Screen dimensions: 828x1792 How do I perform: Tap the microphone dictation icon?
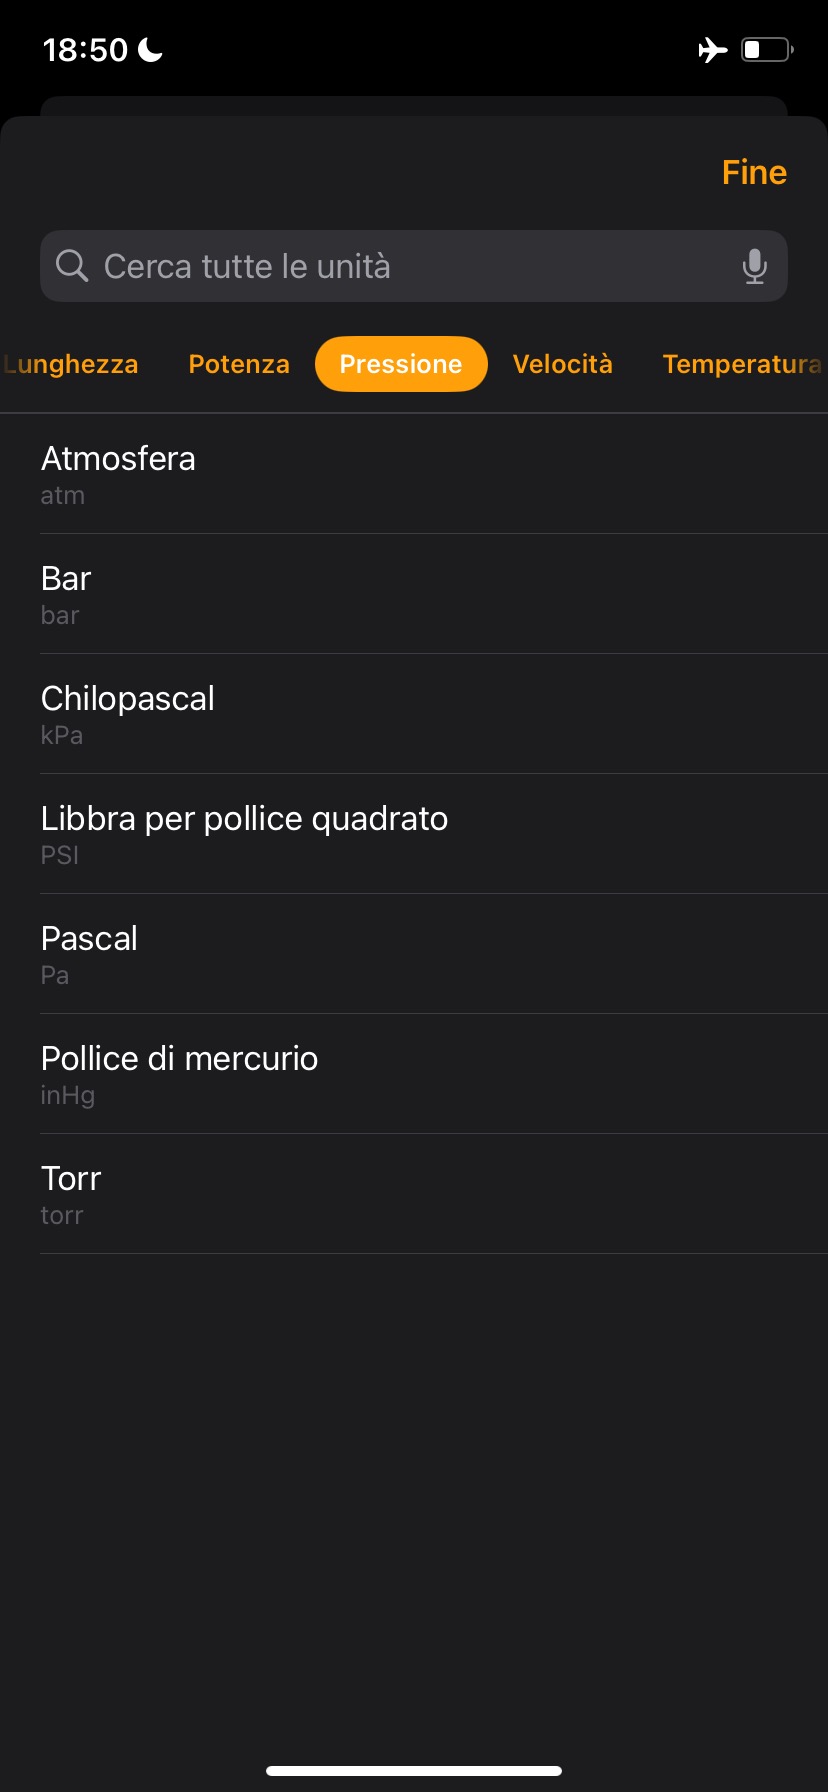[x=755, y=266]
